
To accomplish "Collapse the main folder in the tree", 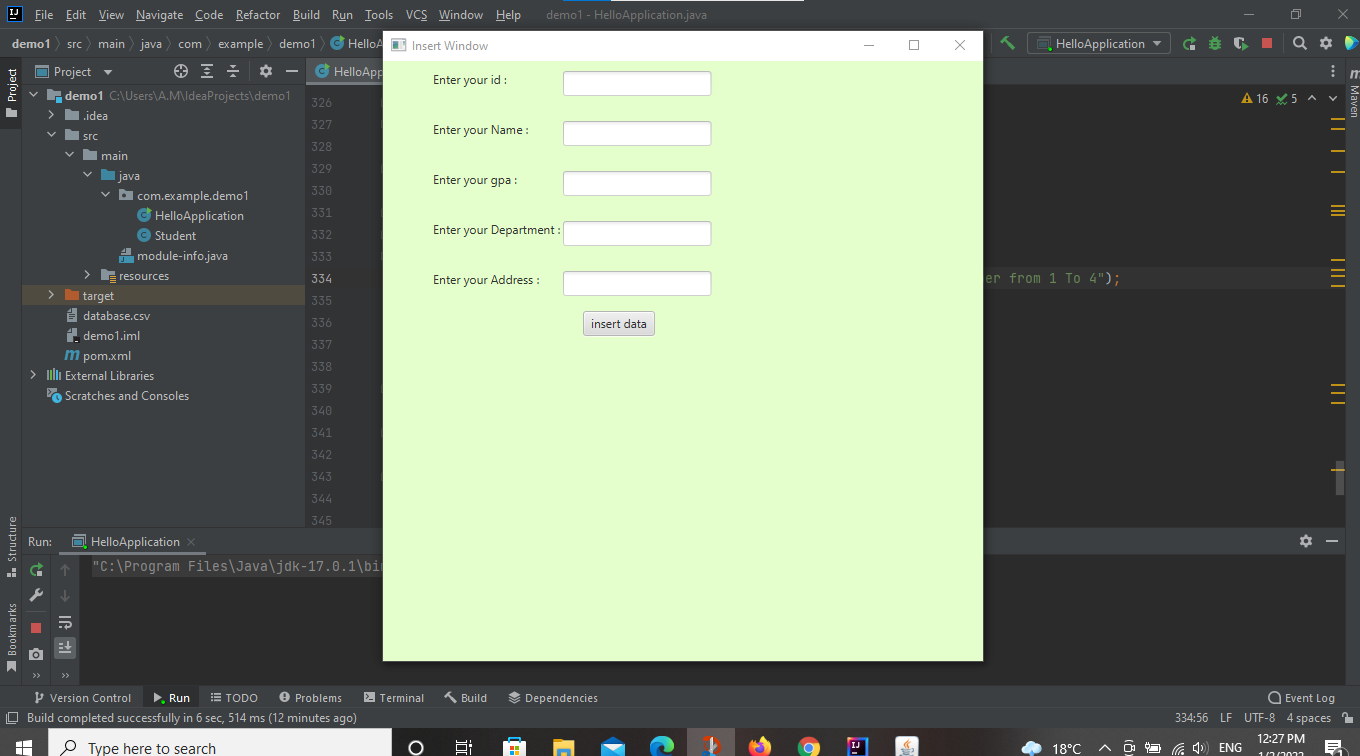I will tap(69, 155).
